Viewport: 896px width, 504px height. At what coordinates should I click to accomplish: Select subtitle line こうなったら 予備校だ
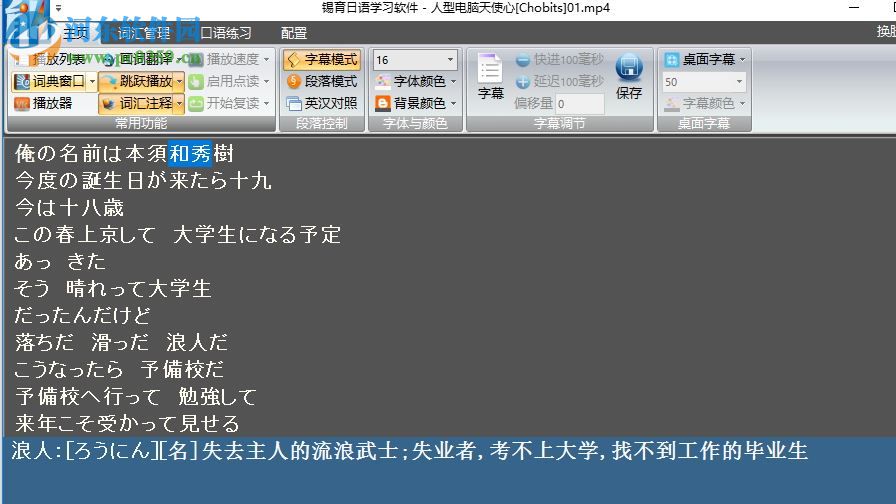coord(119,369)
